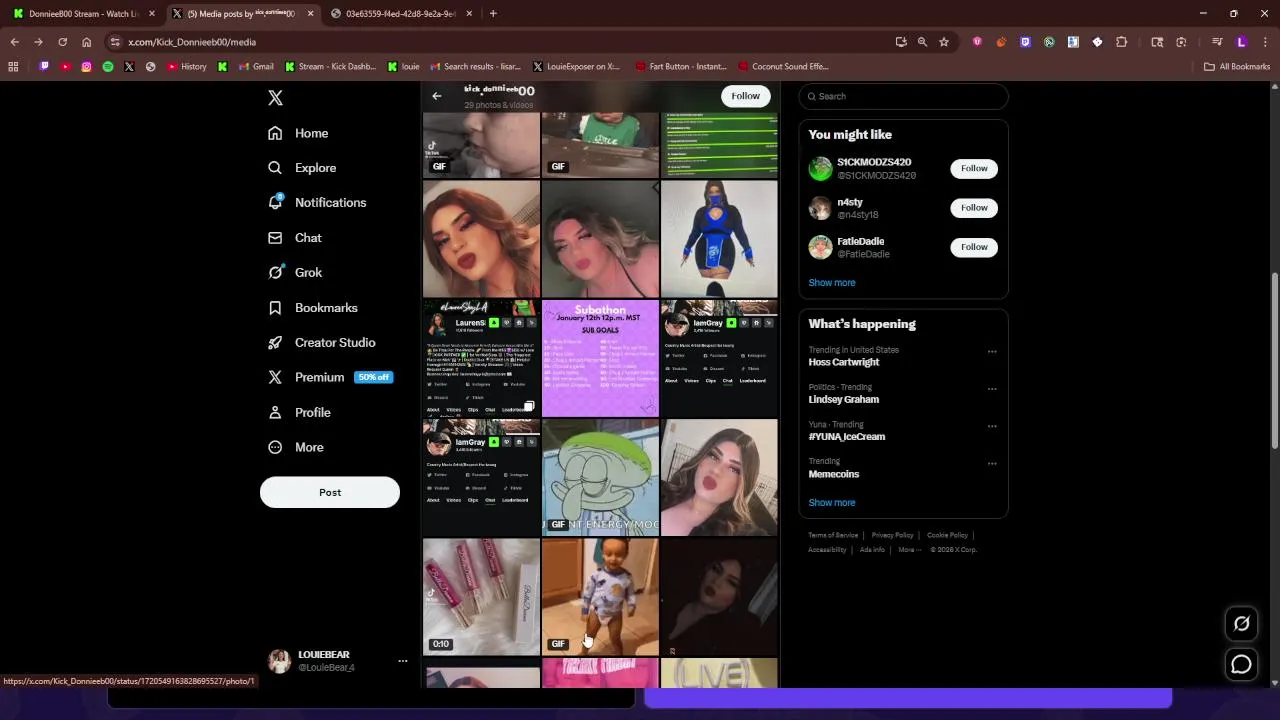
Task: Open Creator Studio
Action: coord(321,343)
